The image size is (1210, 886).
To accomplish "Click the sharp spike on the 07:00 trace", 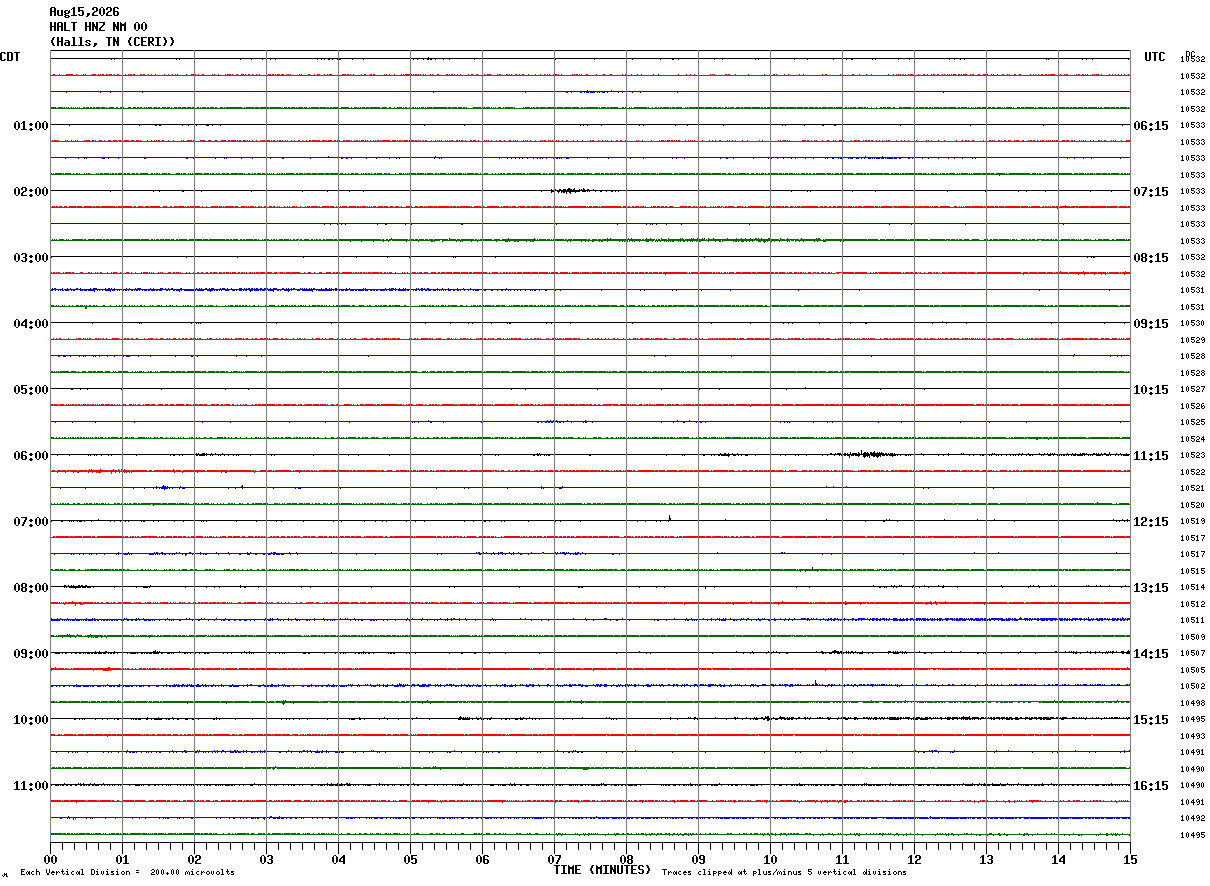I will point(669,517).
